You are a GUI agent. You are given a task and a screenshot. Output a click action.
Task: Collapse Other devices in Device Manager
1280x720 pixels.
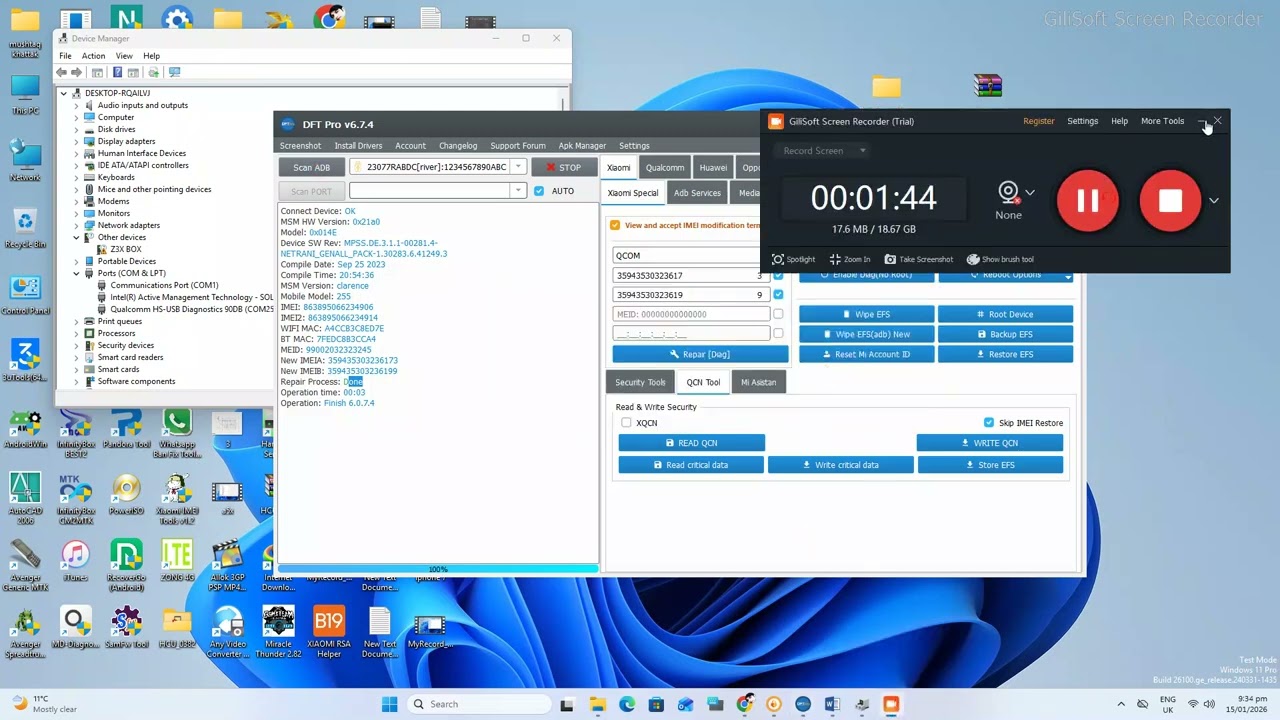[76, 237]
